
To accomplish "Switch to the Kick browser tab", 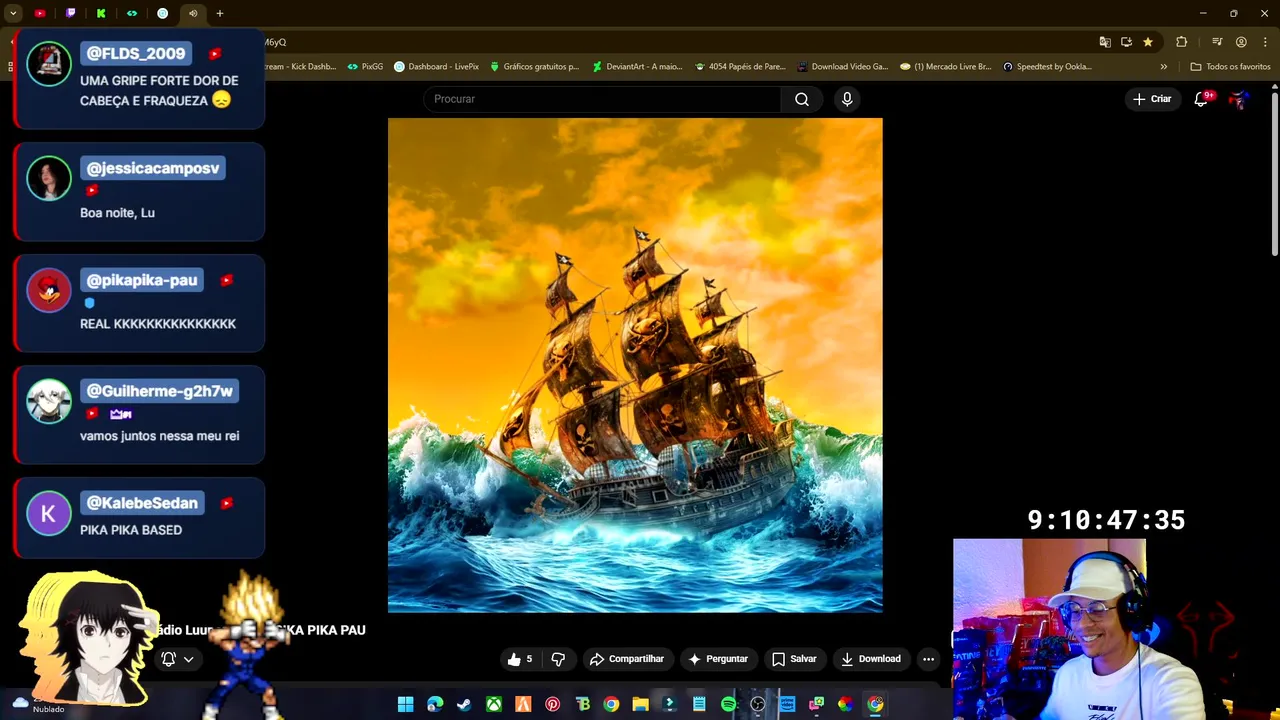I will [x=101, y=13].
